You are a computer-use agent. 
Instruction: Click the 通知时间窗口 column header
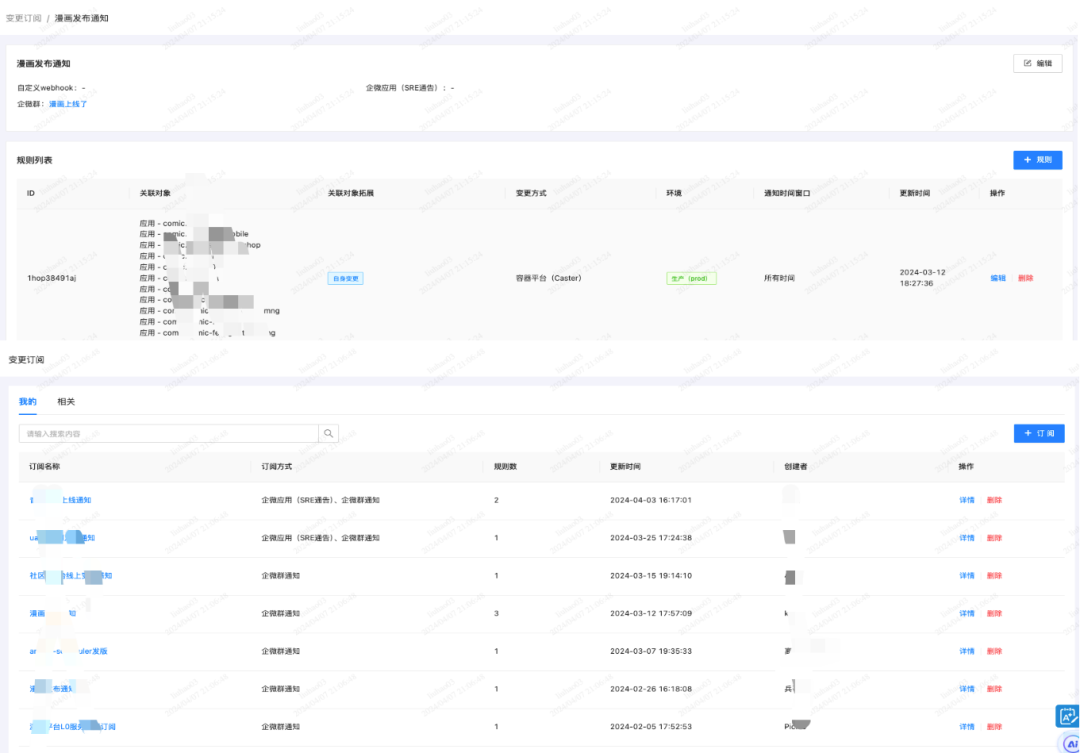click(787, 194)
